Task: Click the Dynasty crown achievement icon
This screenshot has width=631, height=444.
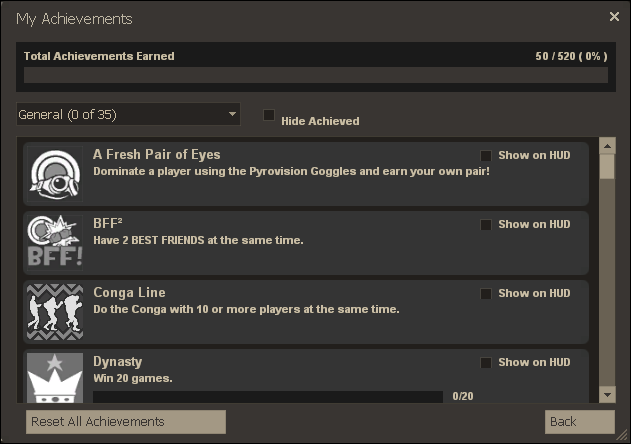Action: click(x=54, y=377)
